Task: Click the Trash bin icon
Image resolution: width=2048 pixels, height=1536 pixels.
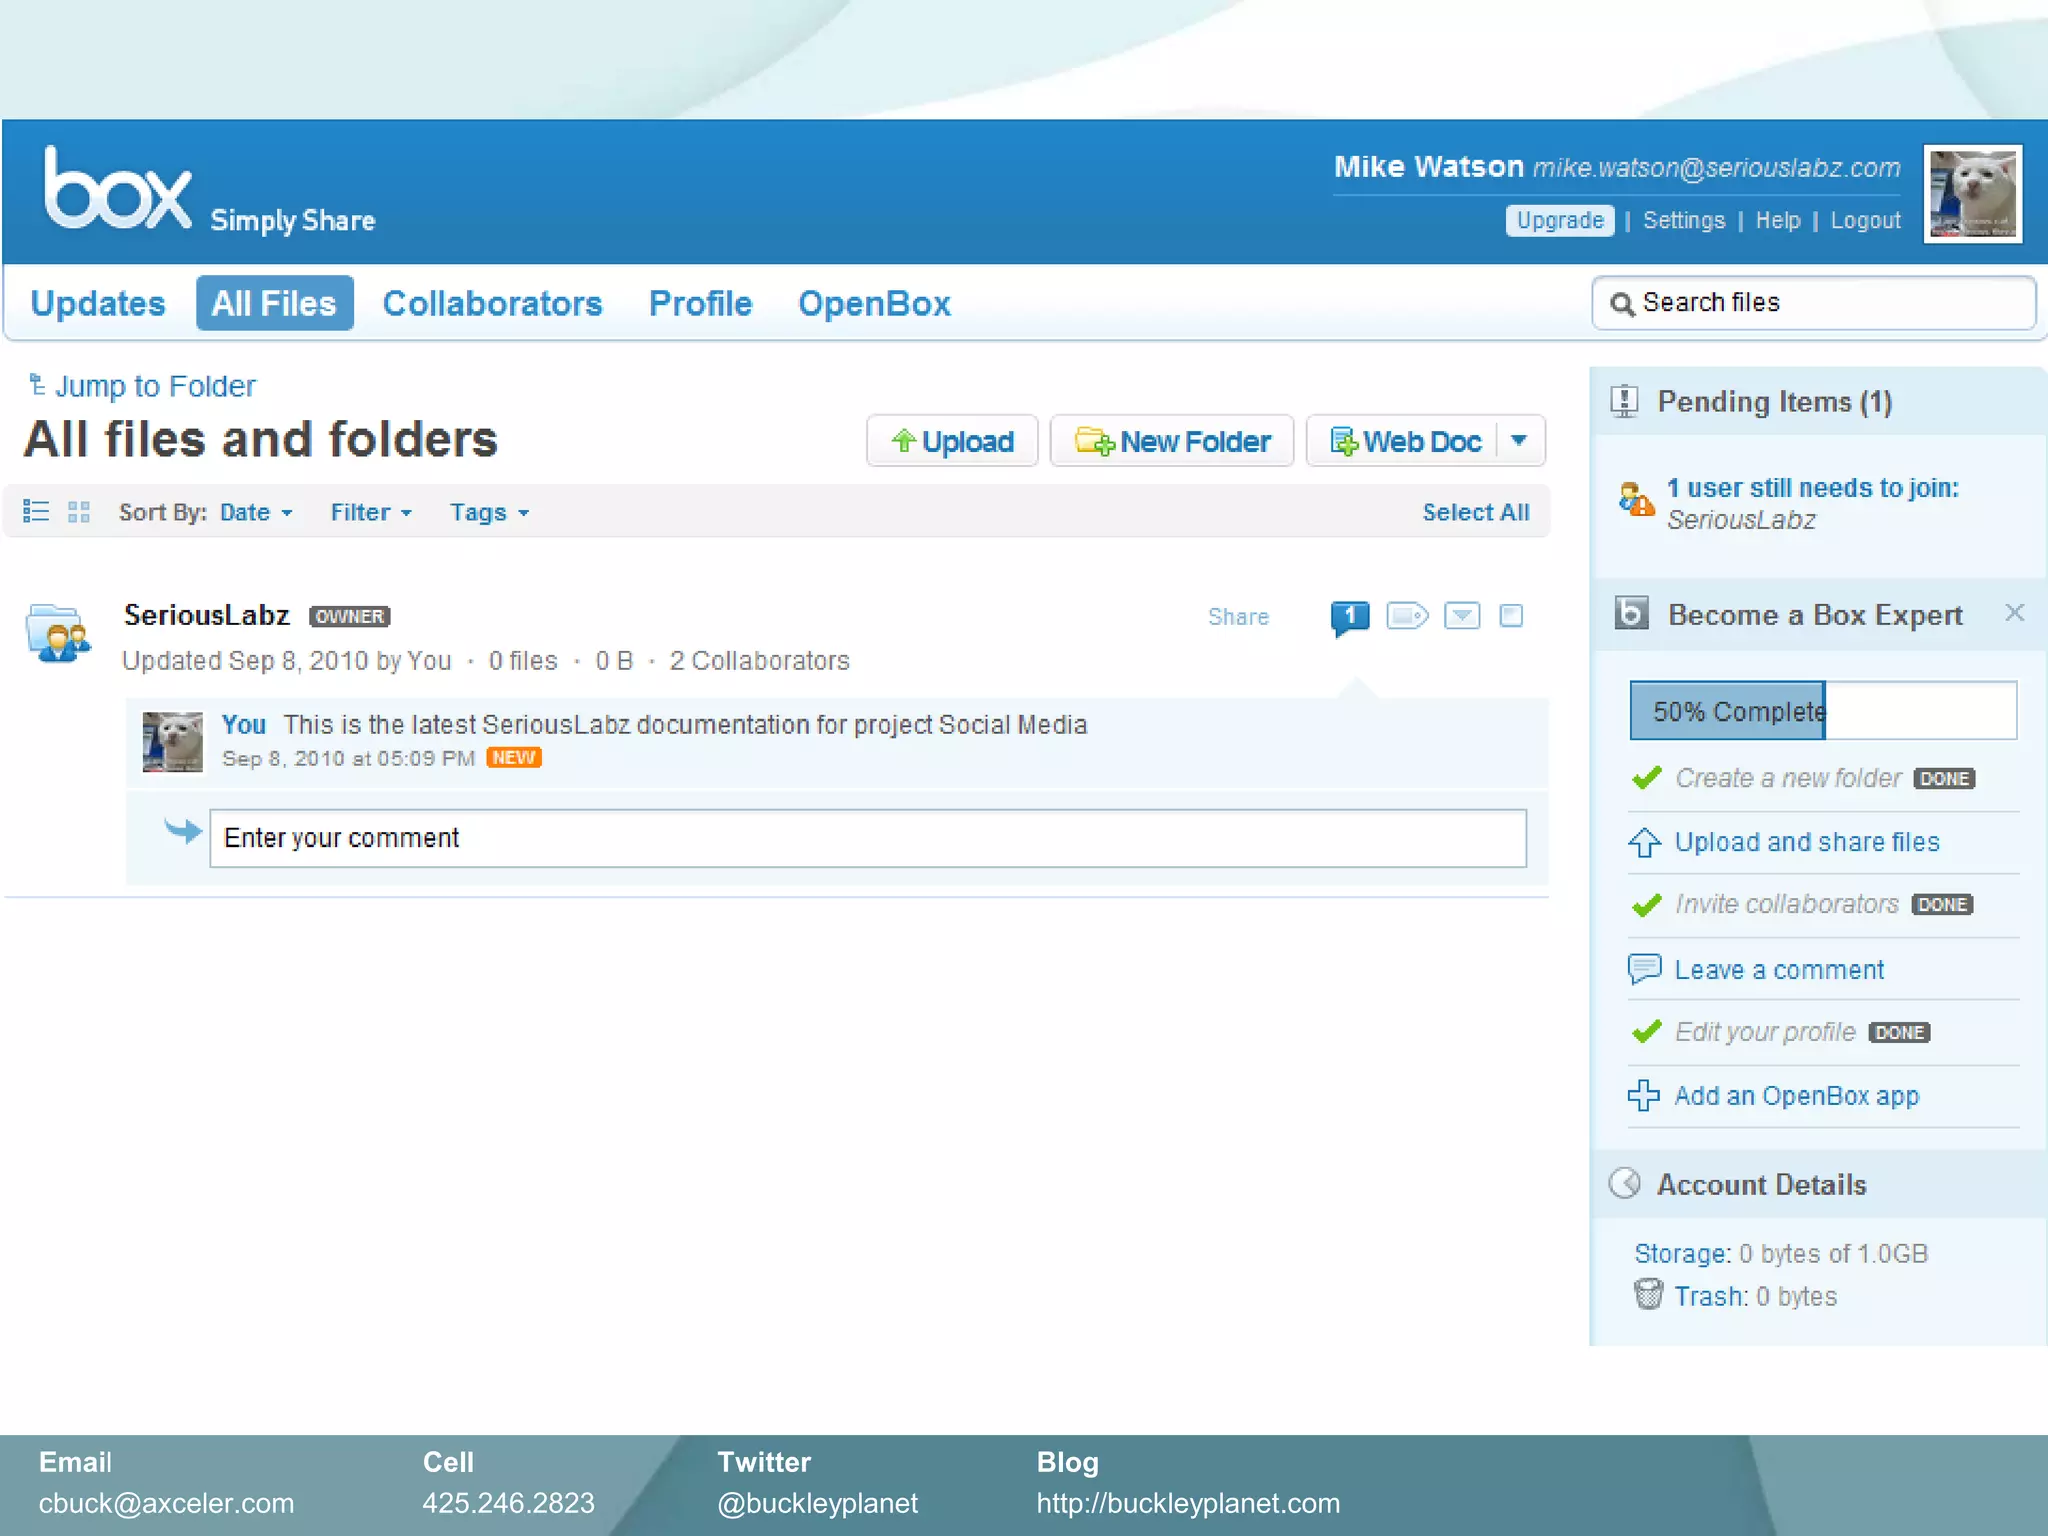Action: point(1648,1294)
